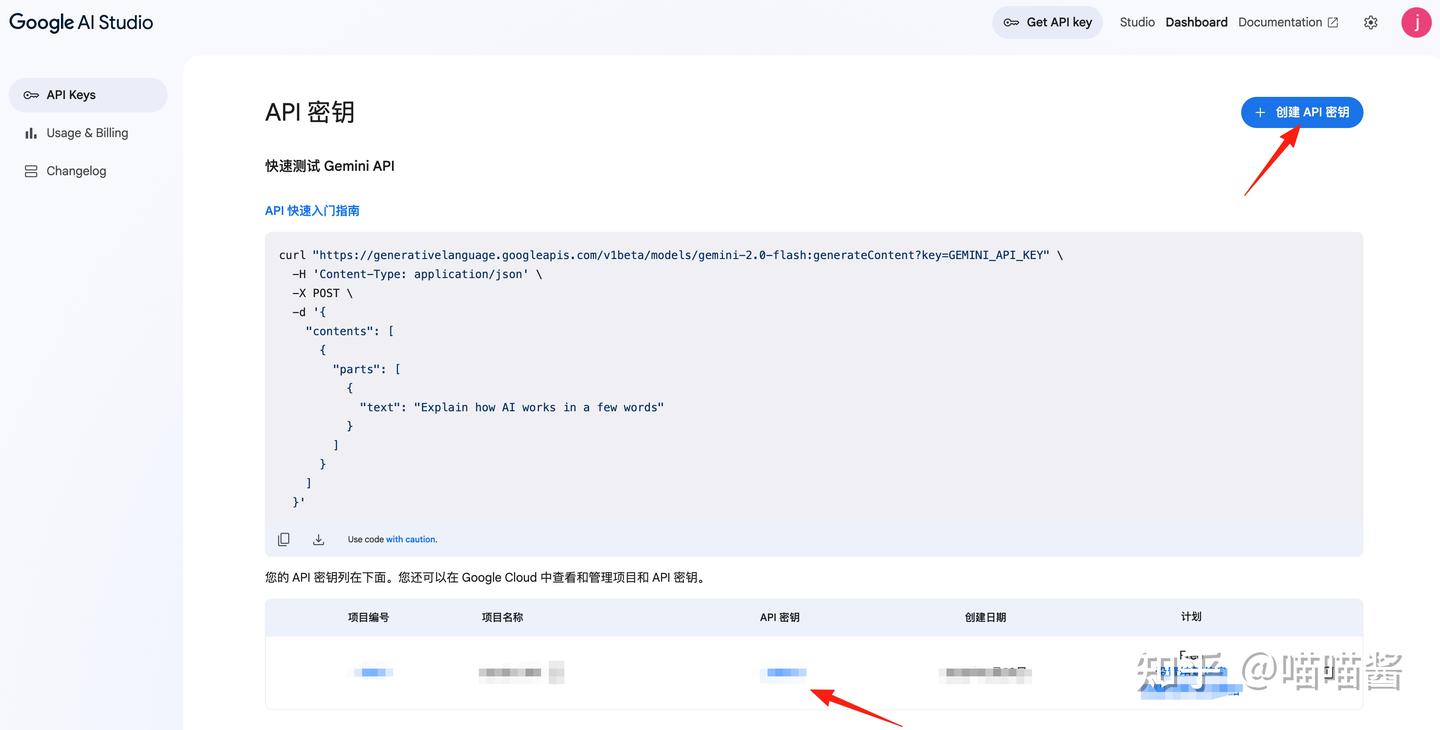Screen dimensions: 1440x730
Task: Switch to the Dashboard tab
Action: point(1196,22)
